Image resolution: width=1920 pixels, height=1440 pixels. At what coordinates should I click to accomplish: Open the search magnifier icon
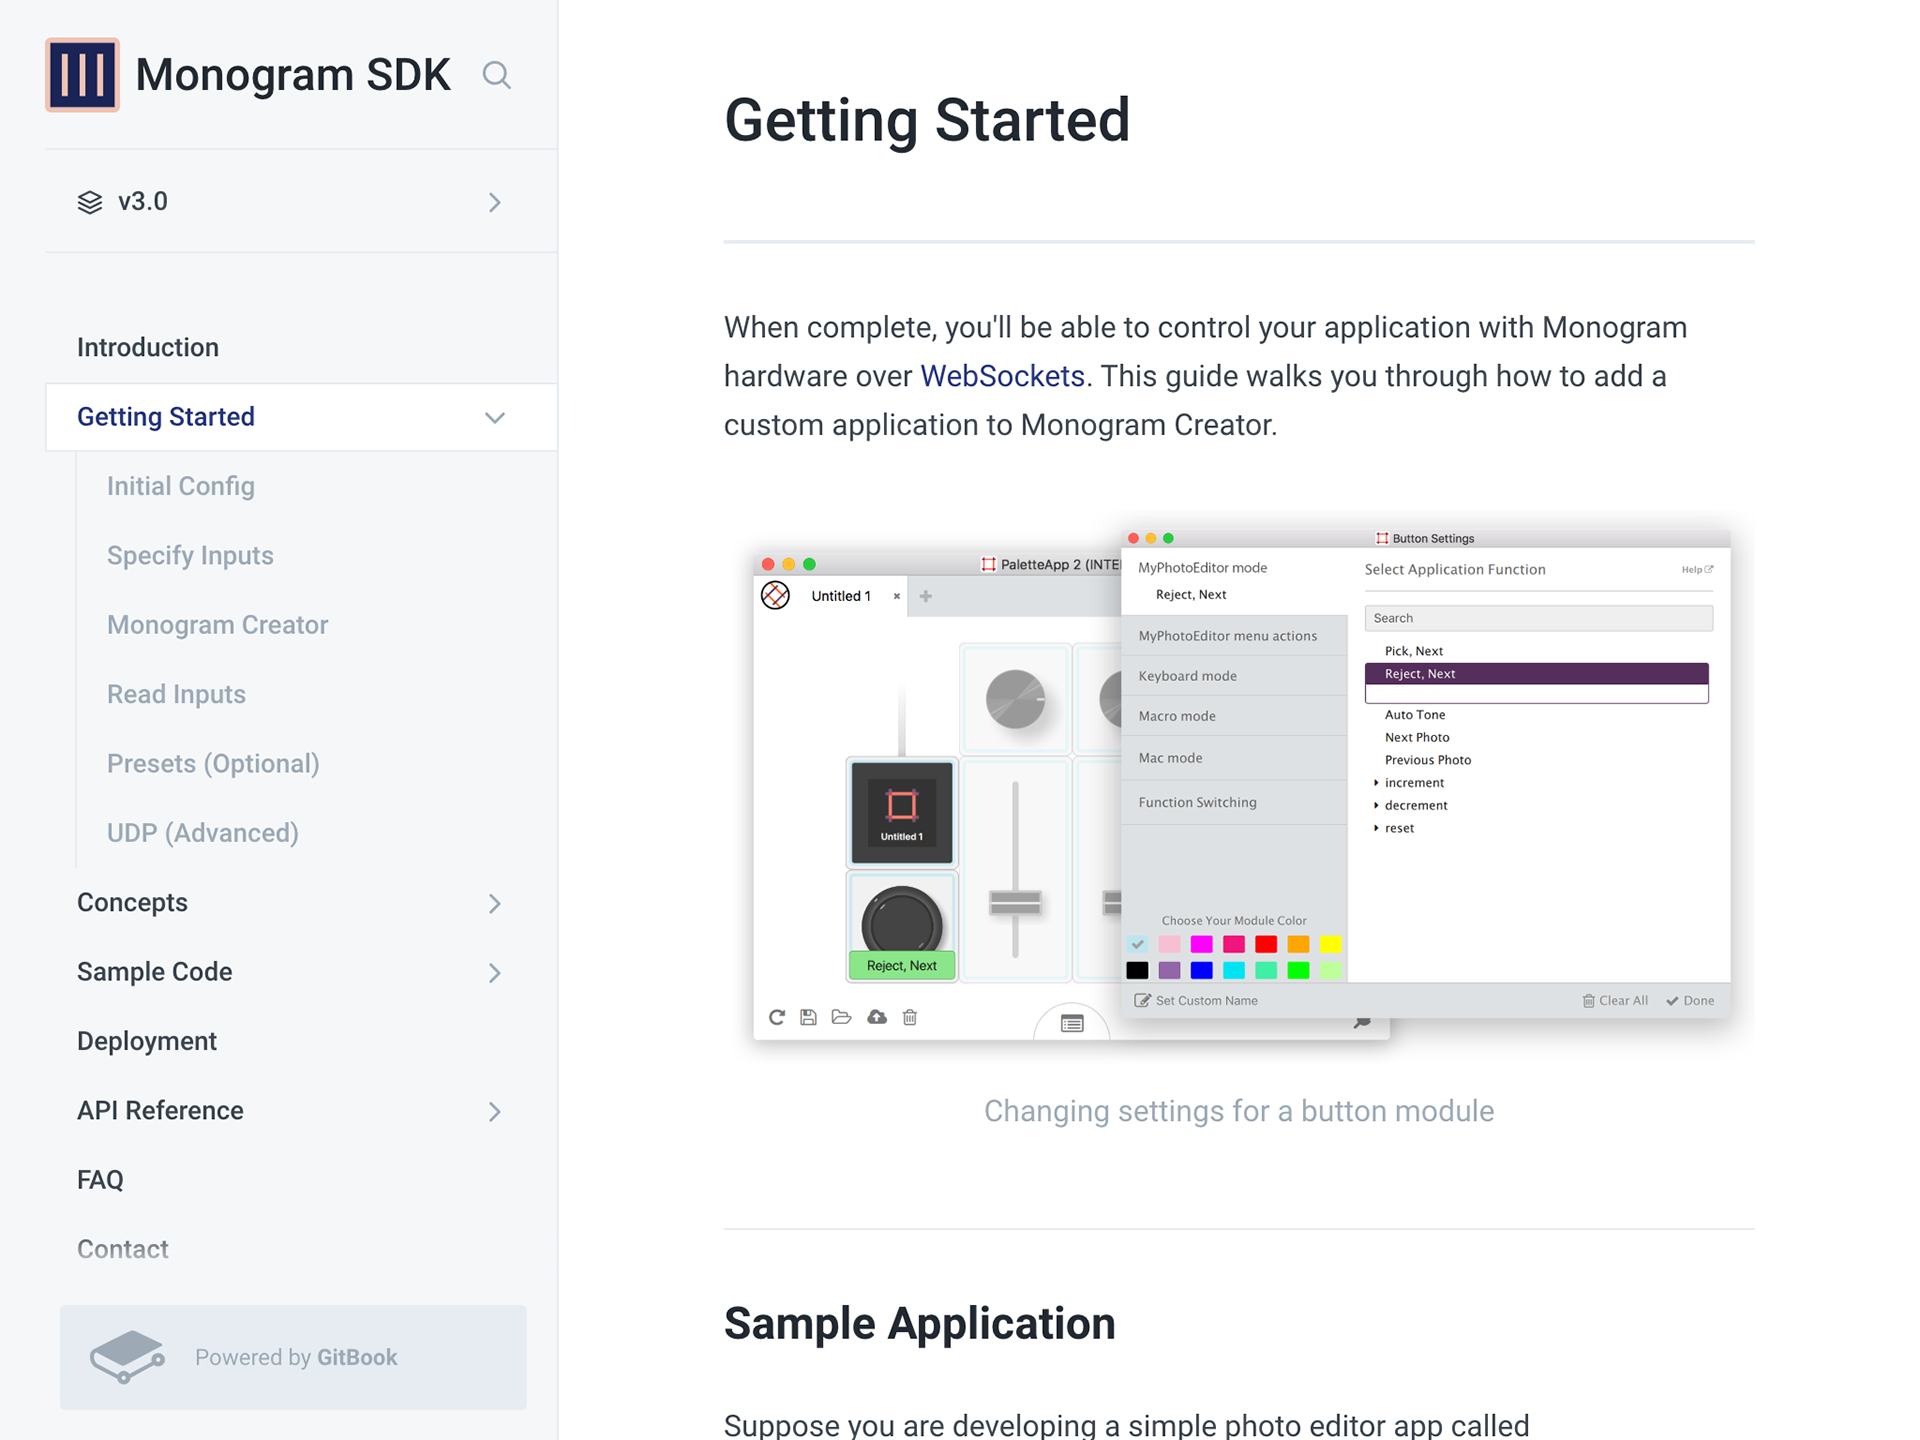tap(497, 75)
